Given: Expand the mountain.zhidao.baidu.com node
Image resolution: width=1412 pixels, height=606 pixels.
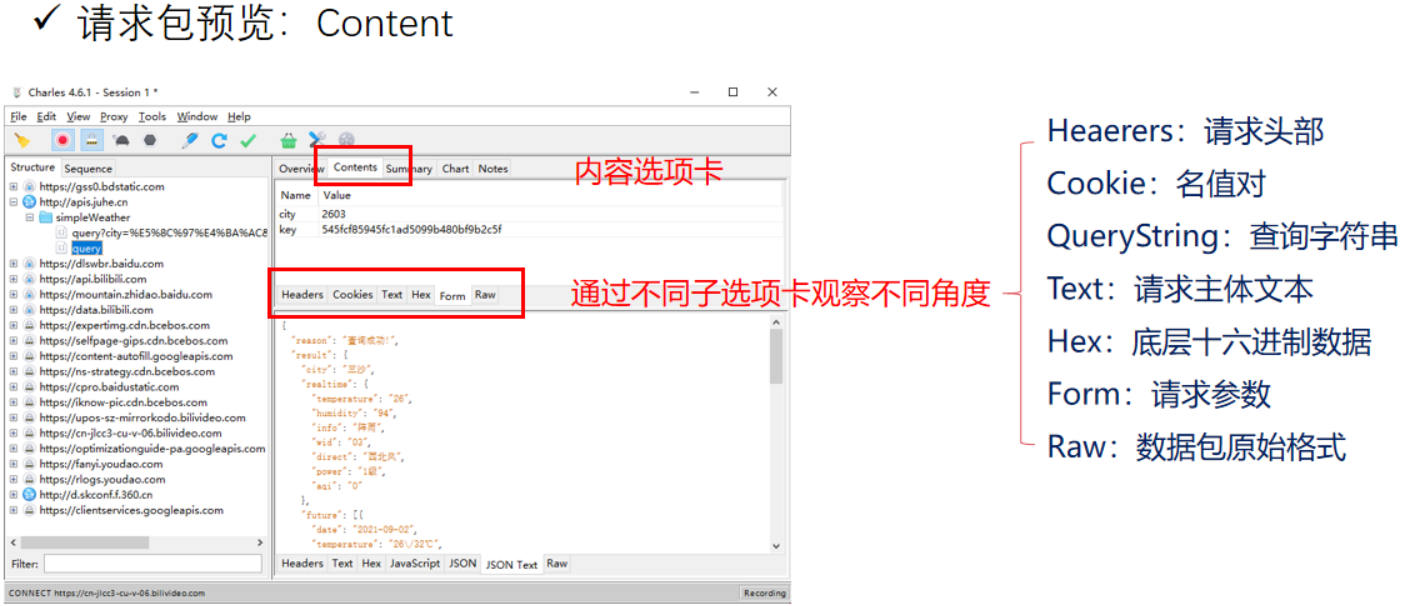Looking at the screenshot, I should 14,295.
